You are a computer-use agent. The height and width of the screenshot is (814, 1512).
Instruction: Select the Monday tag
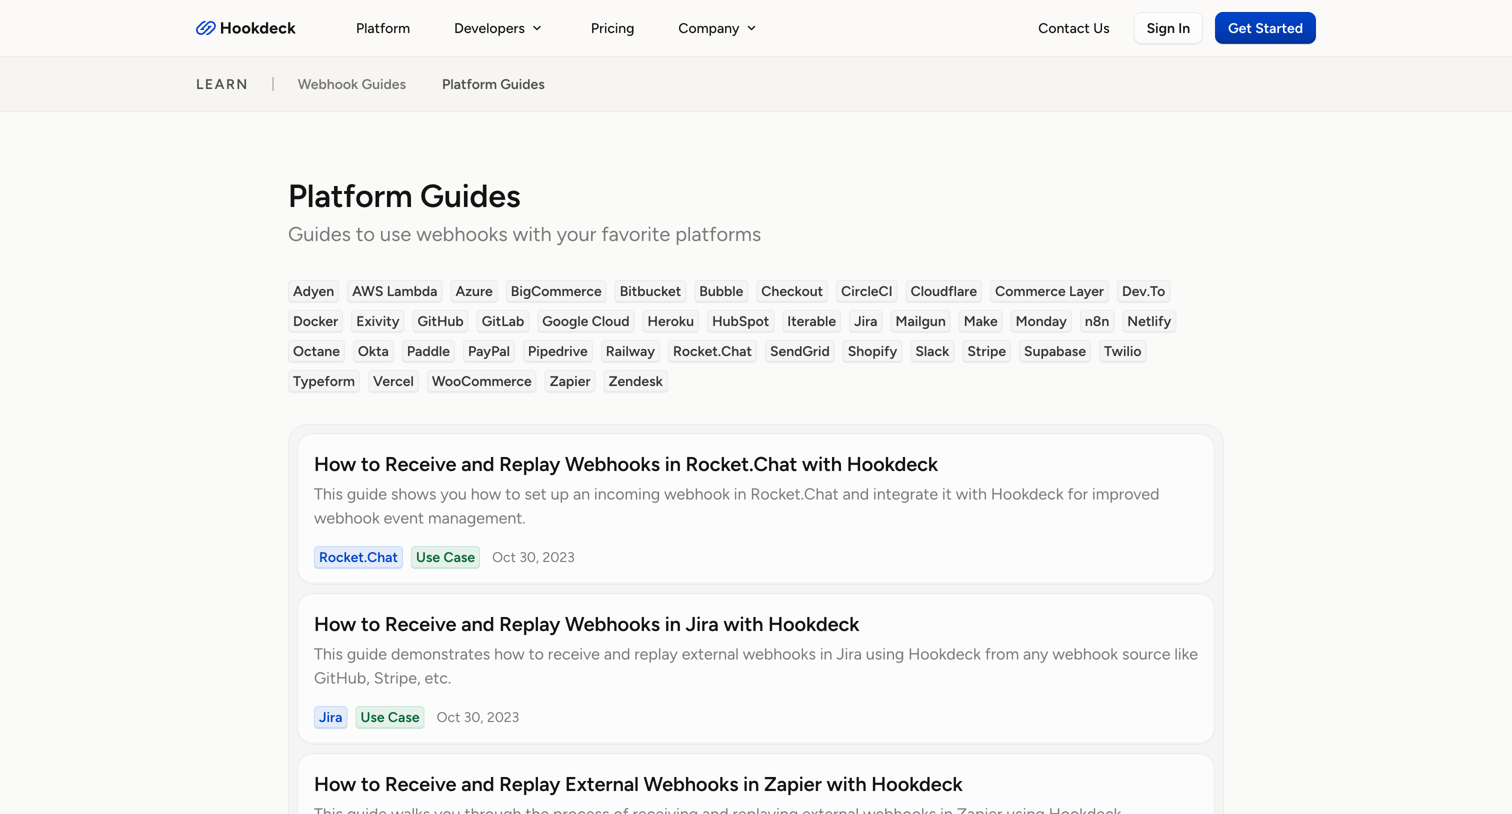1041,321
